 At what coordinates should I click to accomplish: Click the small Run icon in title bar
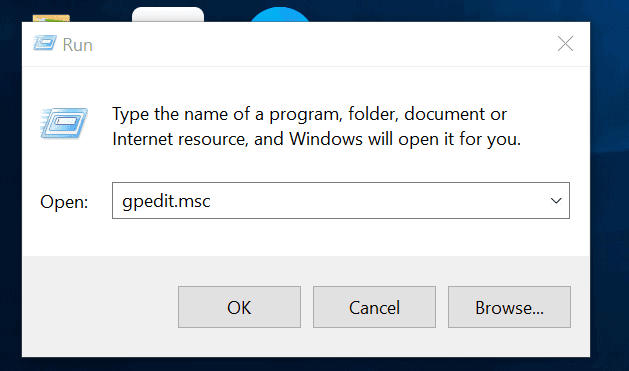click(45, 43)
